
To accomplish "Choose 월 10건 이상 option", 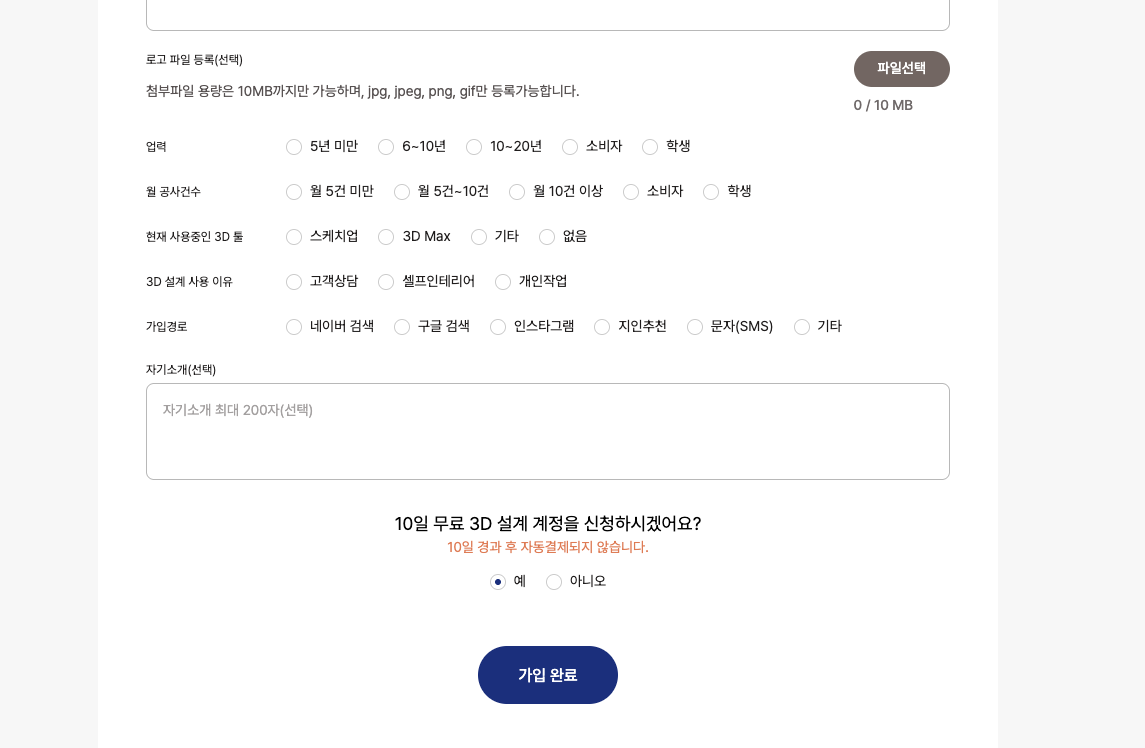I will (x=517, y=192).
